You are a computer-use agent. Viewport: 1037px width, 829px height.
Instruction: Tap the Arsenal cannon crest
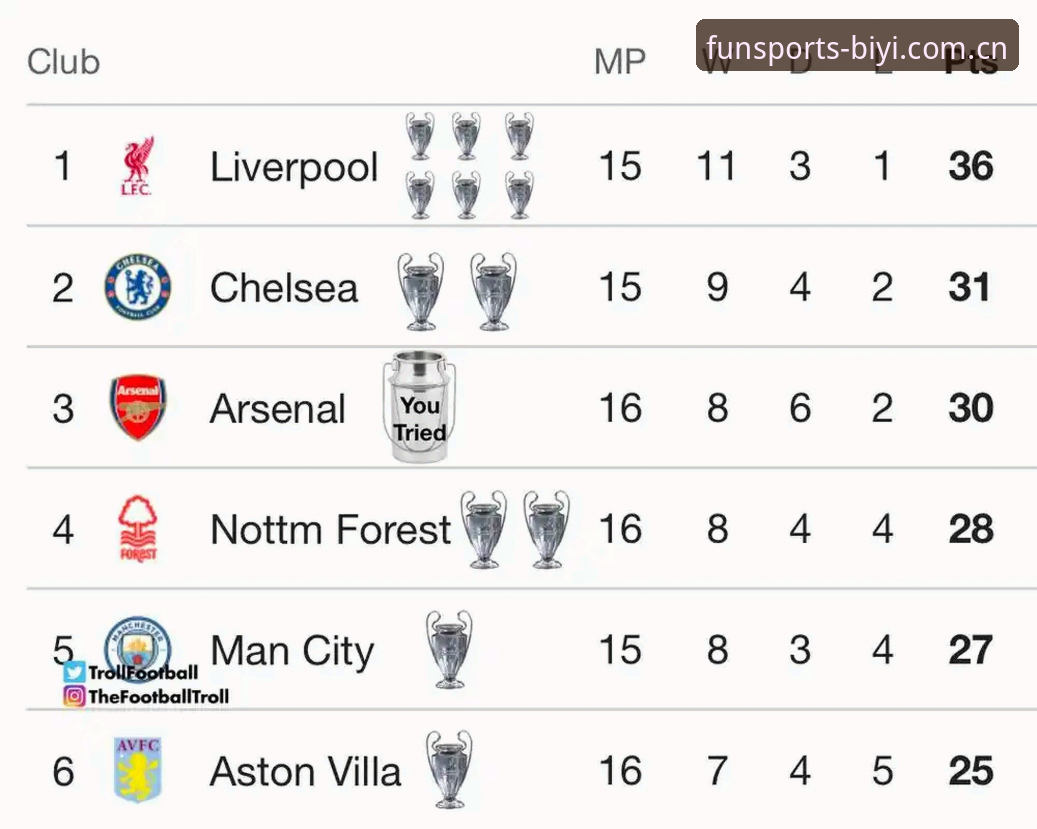click(138, 408)
